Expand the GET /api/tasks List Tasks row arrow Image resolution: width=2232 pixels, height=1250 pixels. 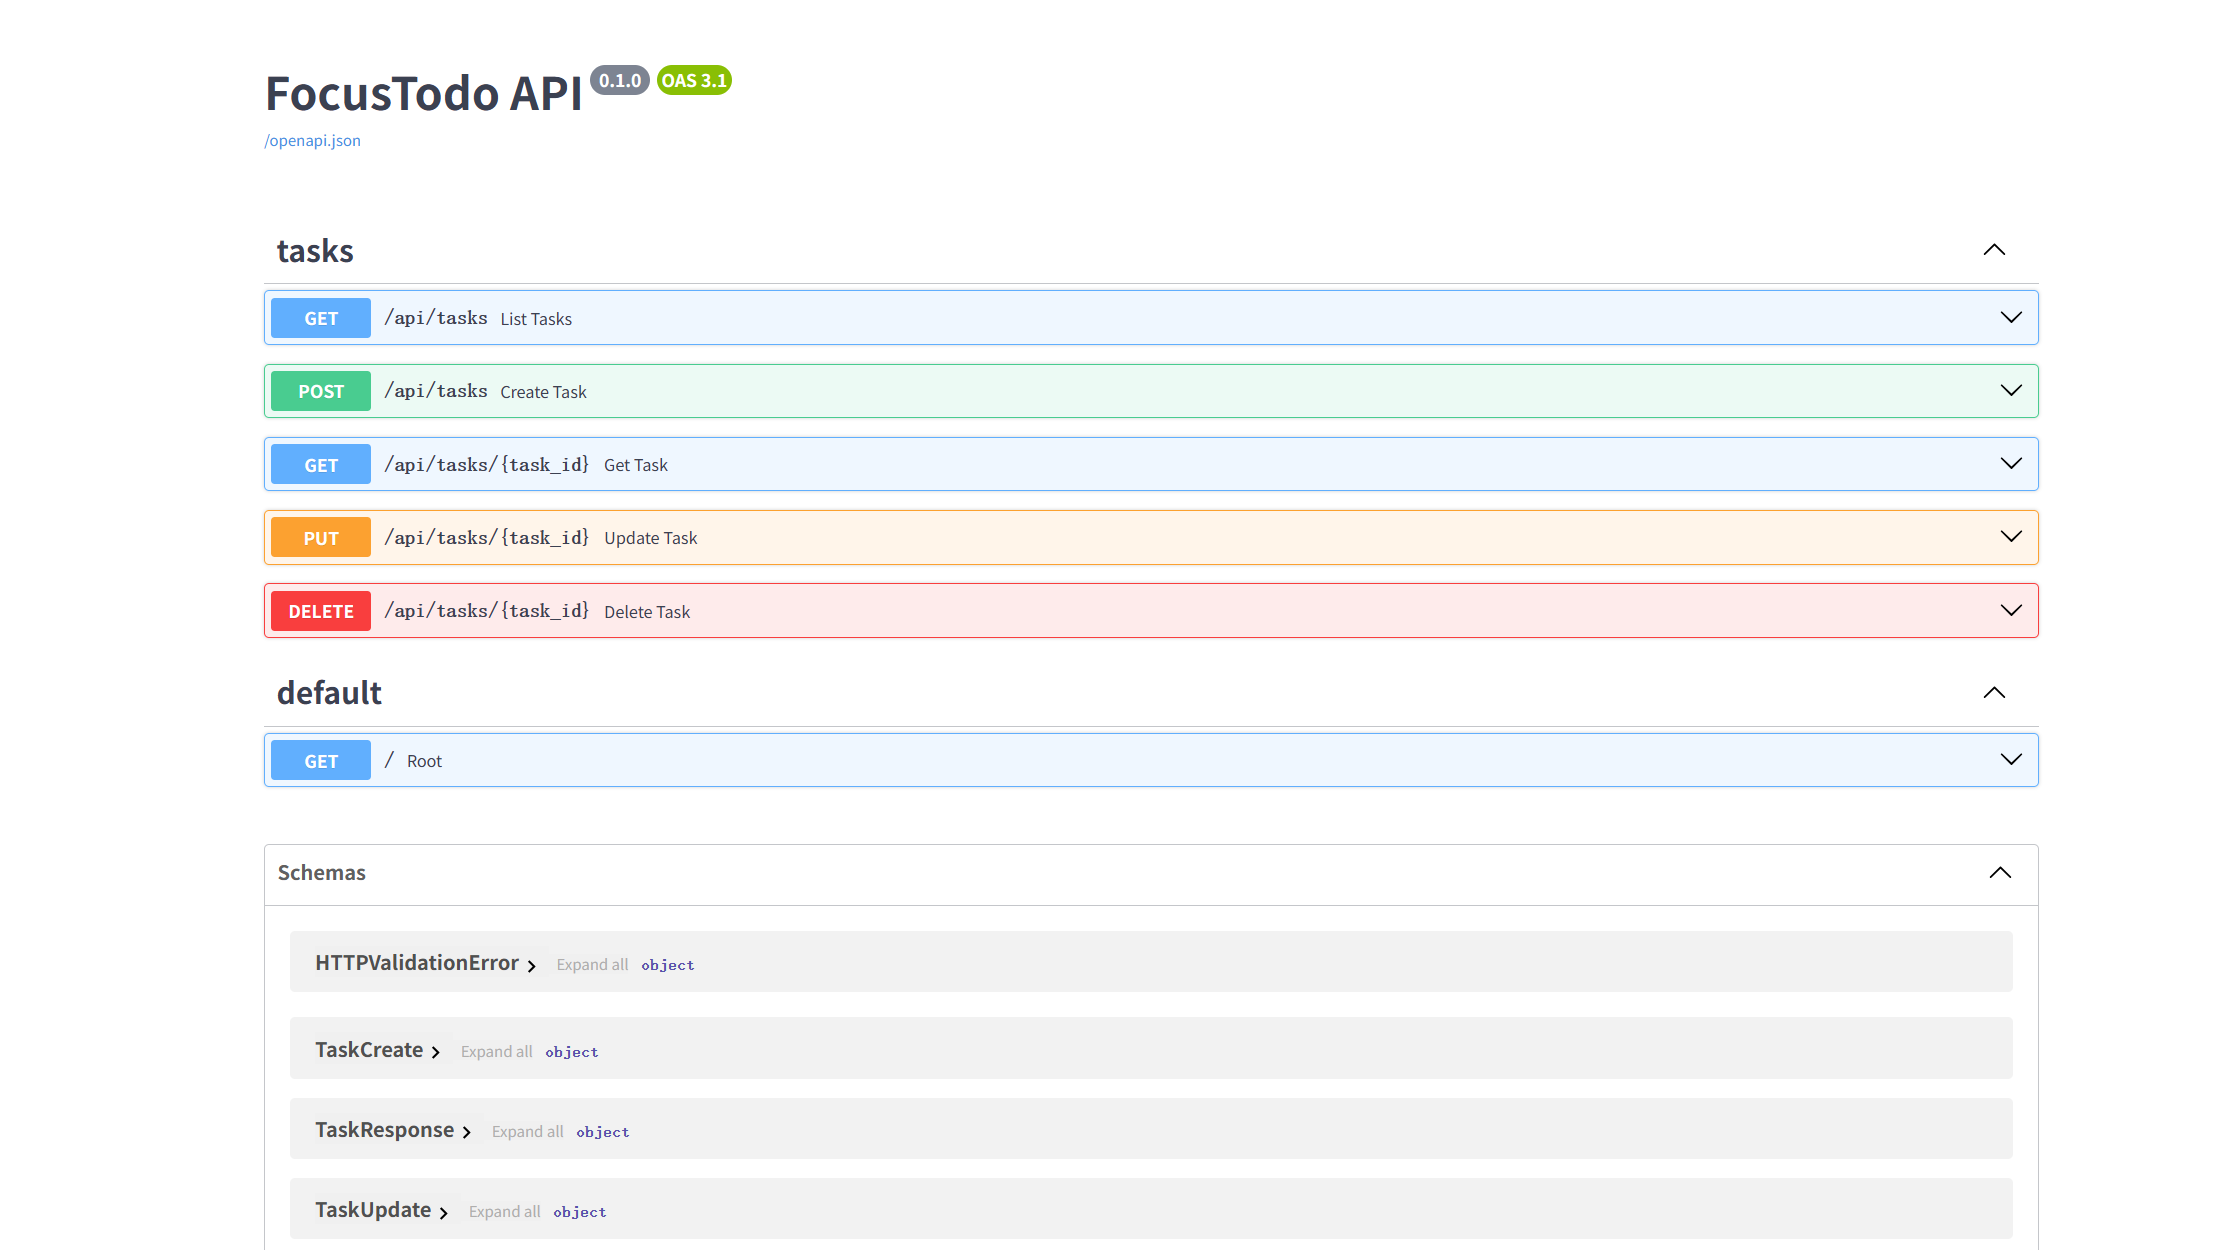coord(2011,318)
